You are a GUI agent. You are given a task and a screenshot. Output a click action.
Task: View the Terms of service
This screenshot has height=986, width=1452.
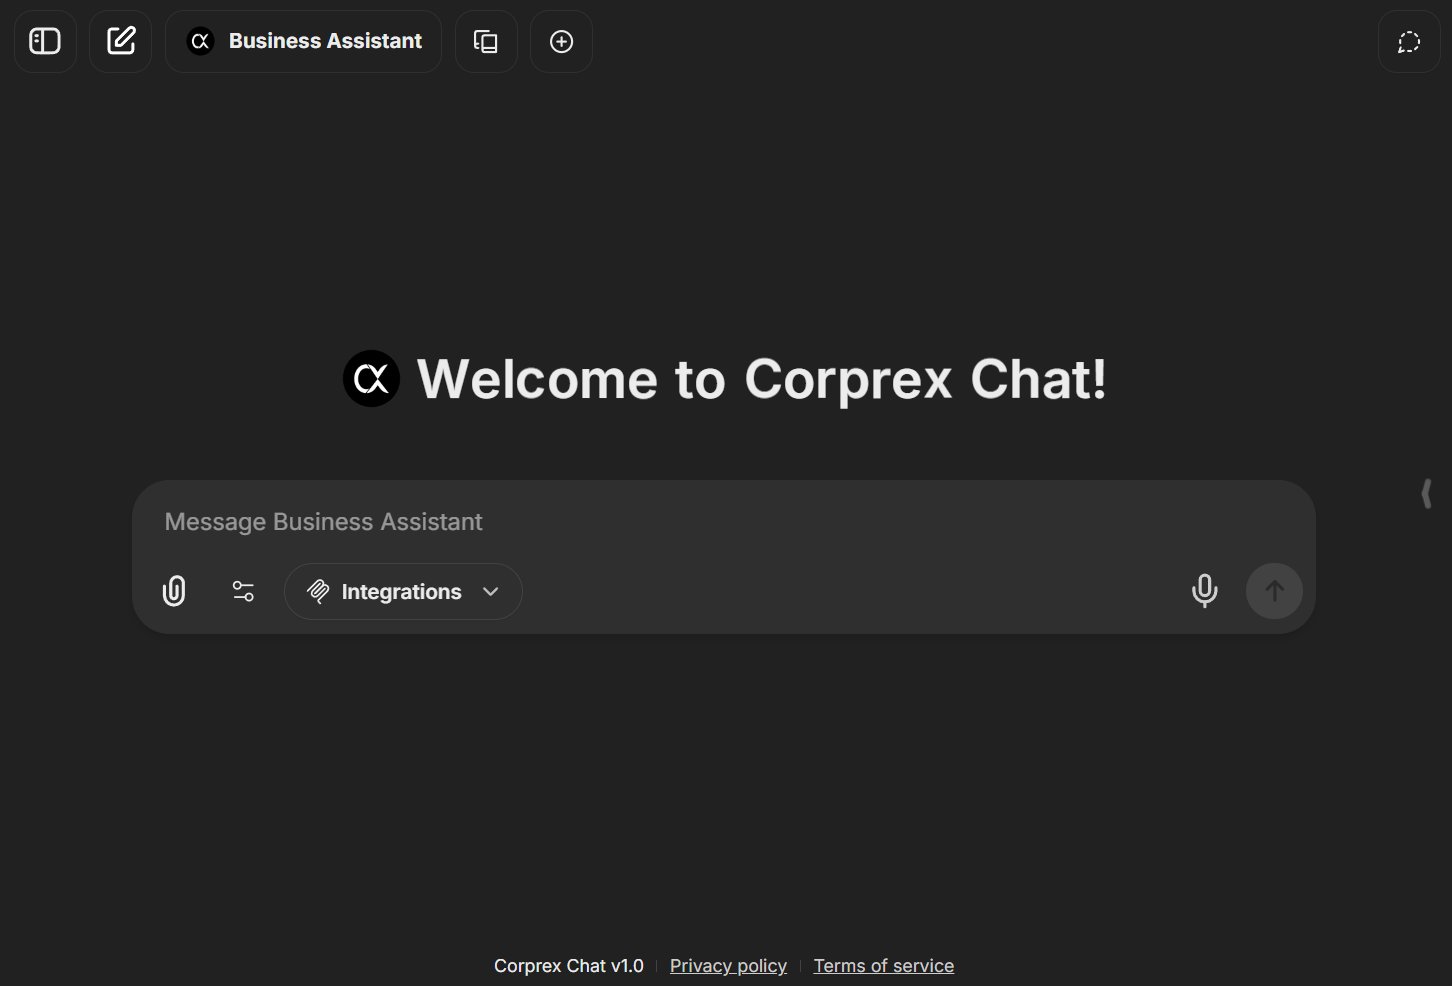pyautogui.click(x=883, y=965)
